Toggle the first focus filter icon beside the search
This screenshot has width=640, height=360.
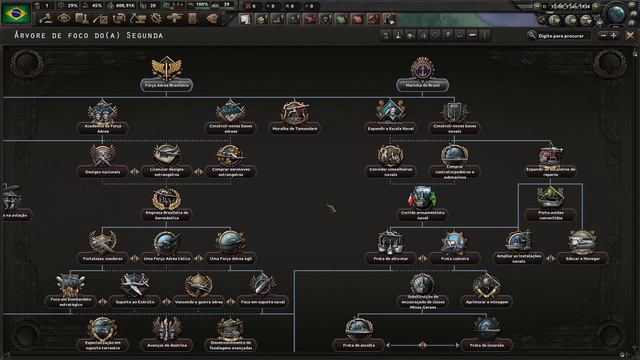(x=386, y=36)
